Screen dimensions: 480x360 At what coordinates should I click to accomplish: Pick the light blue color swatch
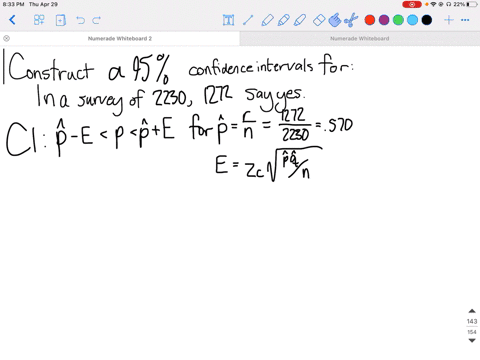tap(412, 20)
